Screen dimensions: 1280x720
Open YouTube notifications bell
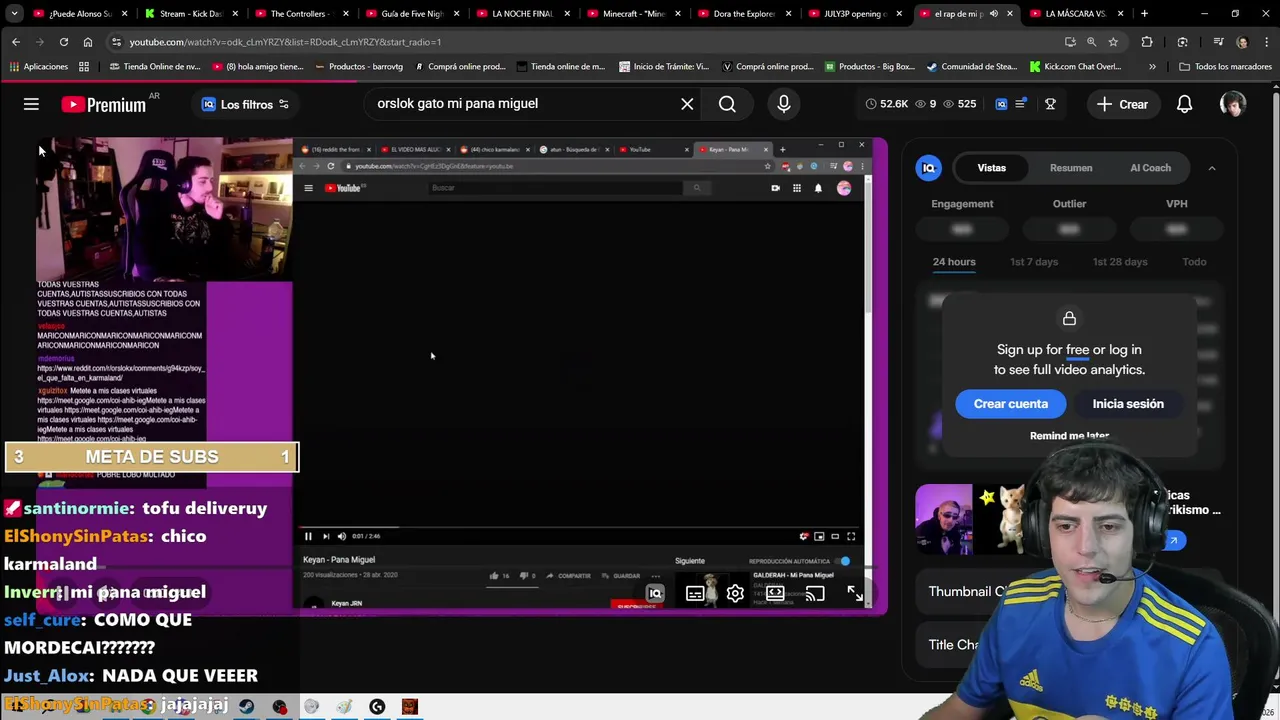click(x=1184, y=104)
